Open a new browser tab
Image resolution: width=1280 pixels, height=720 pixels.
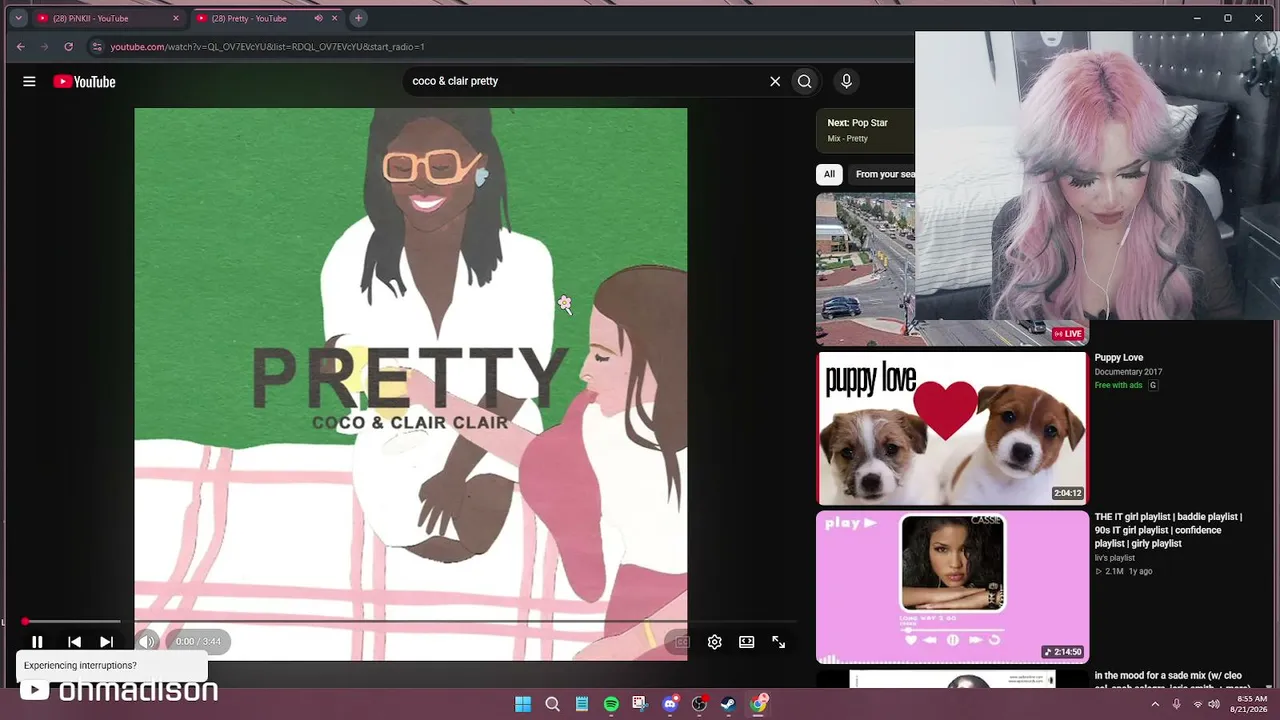point(358,18)
